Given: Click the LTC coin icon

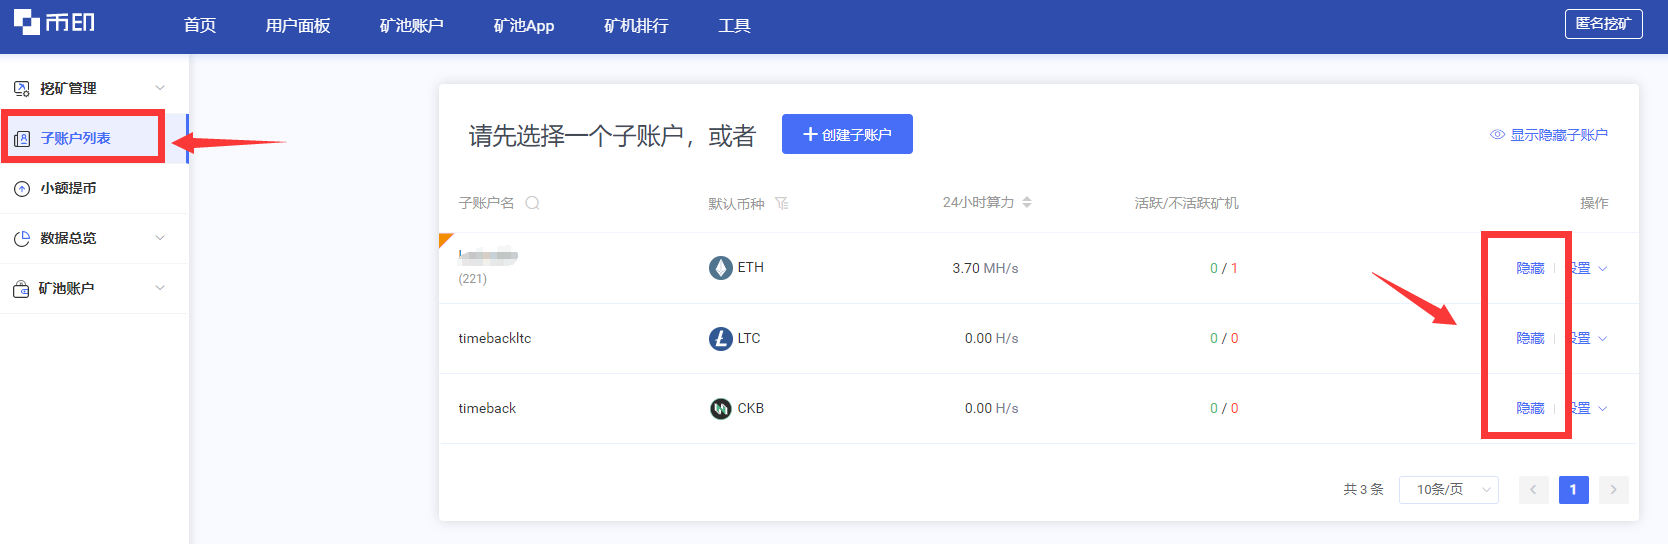Looking at the screenshot, I should coord(720,339).
